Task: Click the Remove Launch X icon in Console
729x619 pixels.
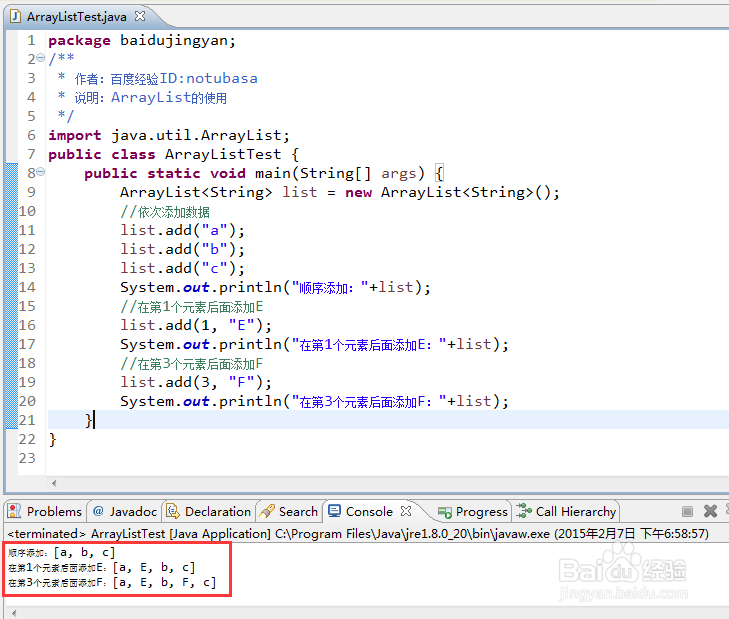Action: [x=710, y=511]
